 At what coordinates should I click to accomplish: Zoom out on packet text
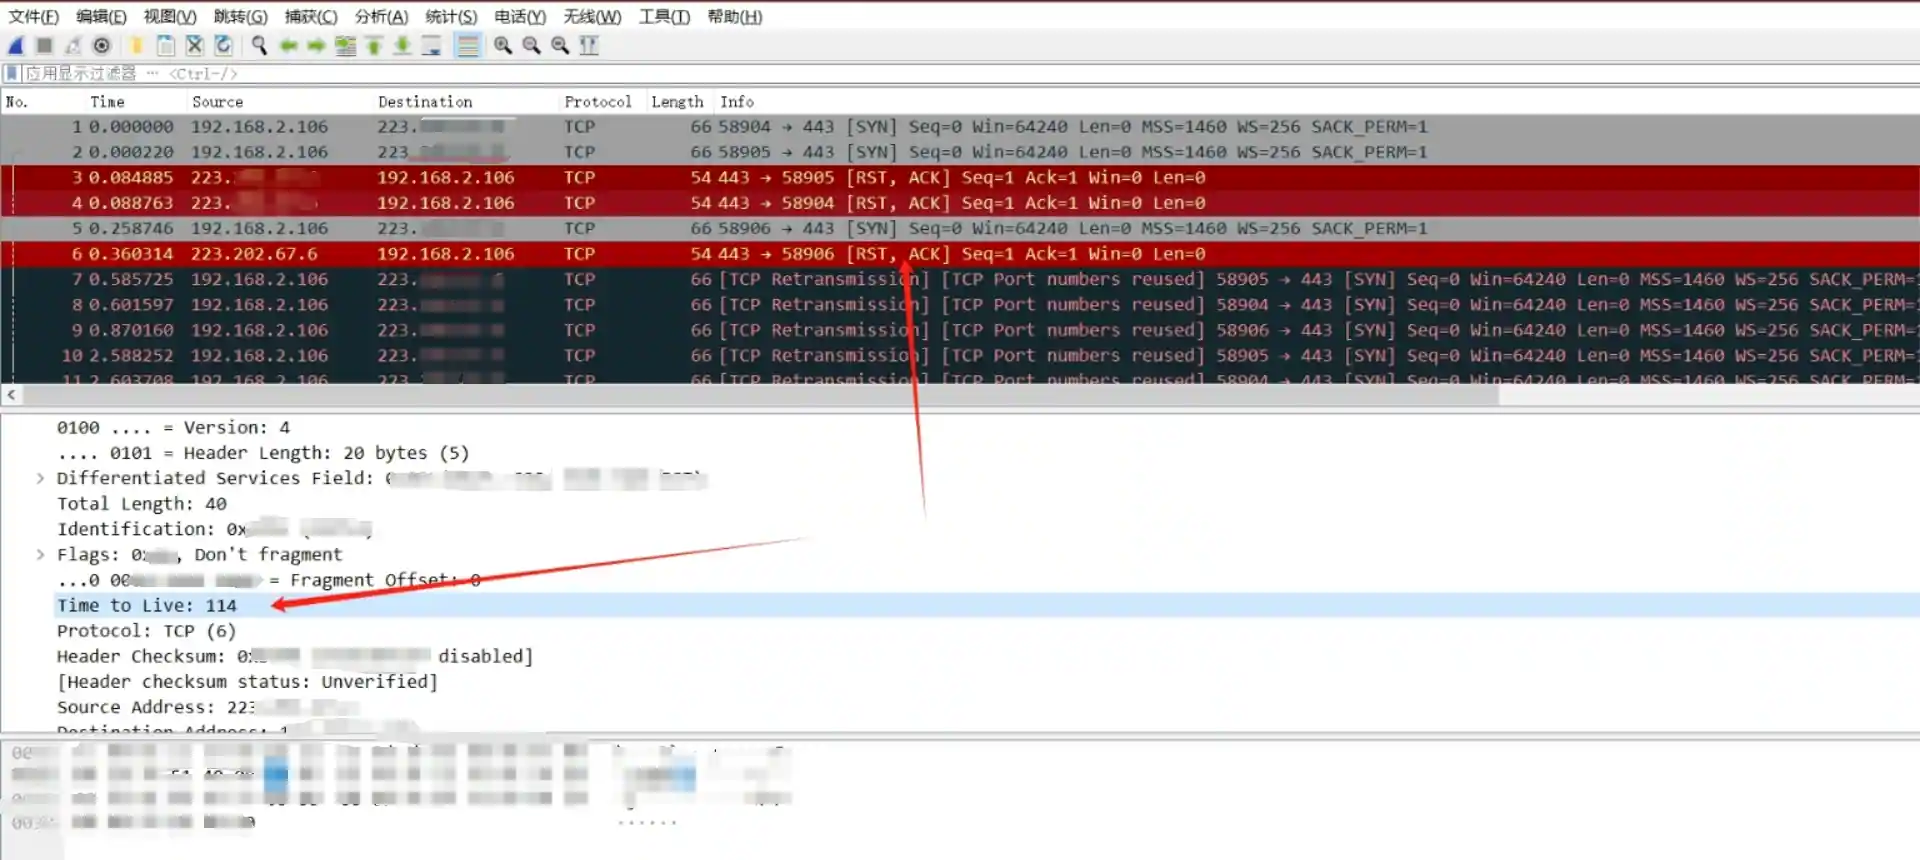pyautogui.click(x=531, y=46)
